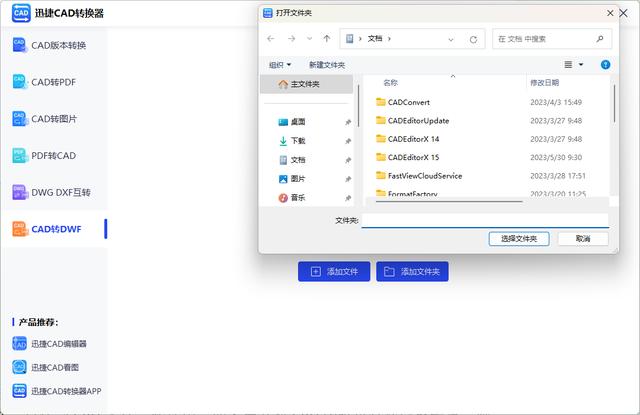The width and height of the screenshot is (640, 415).
Task: Click the 添加文件夹 button
Action: pyautogui.click(x=412, y=271)
